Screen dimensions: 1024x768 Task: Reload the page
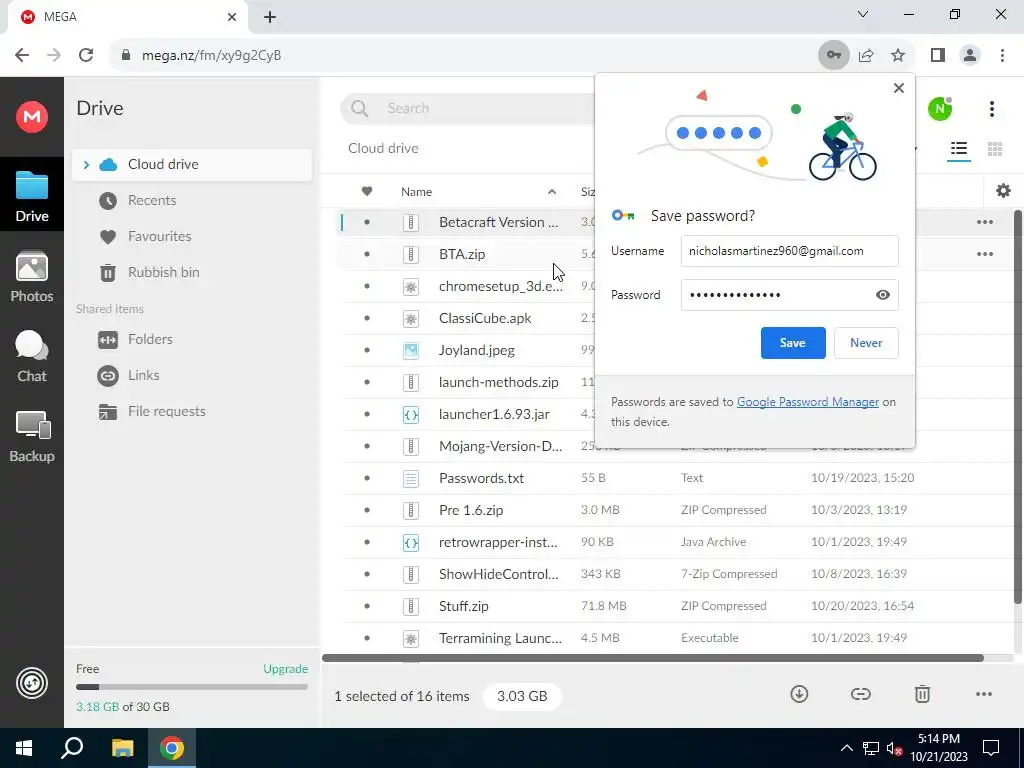(x=86, y=55)
